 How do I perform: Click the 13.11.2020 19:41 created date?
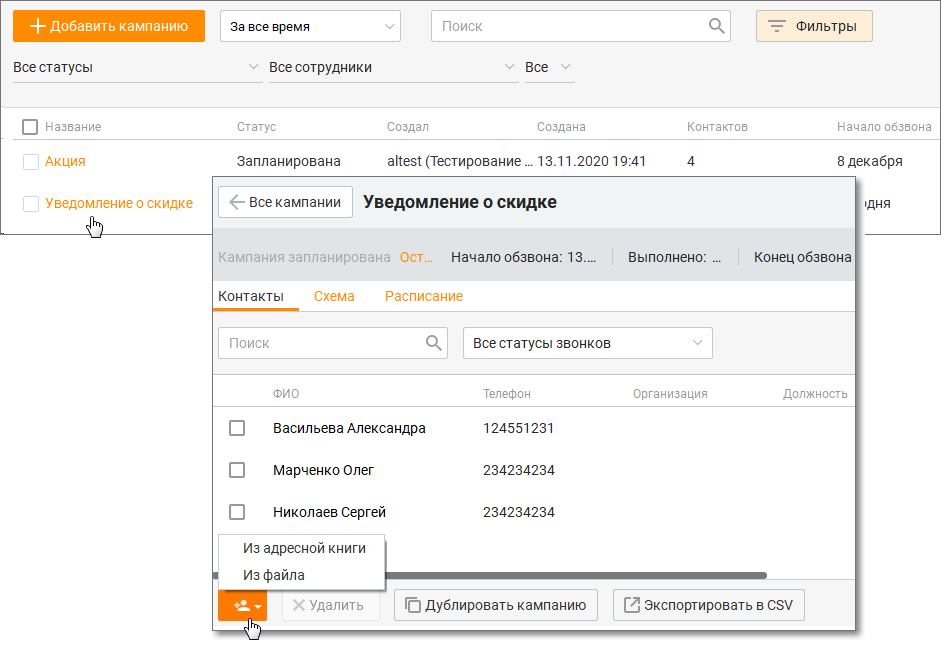tap(591, 162)
